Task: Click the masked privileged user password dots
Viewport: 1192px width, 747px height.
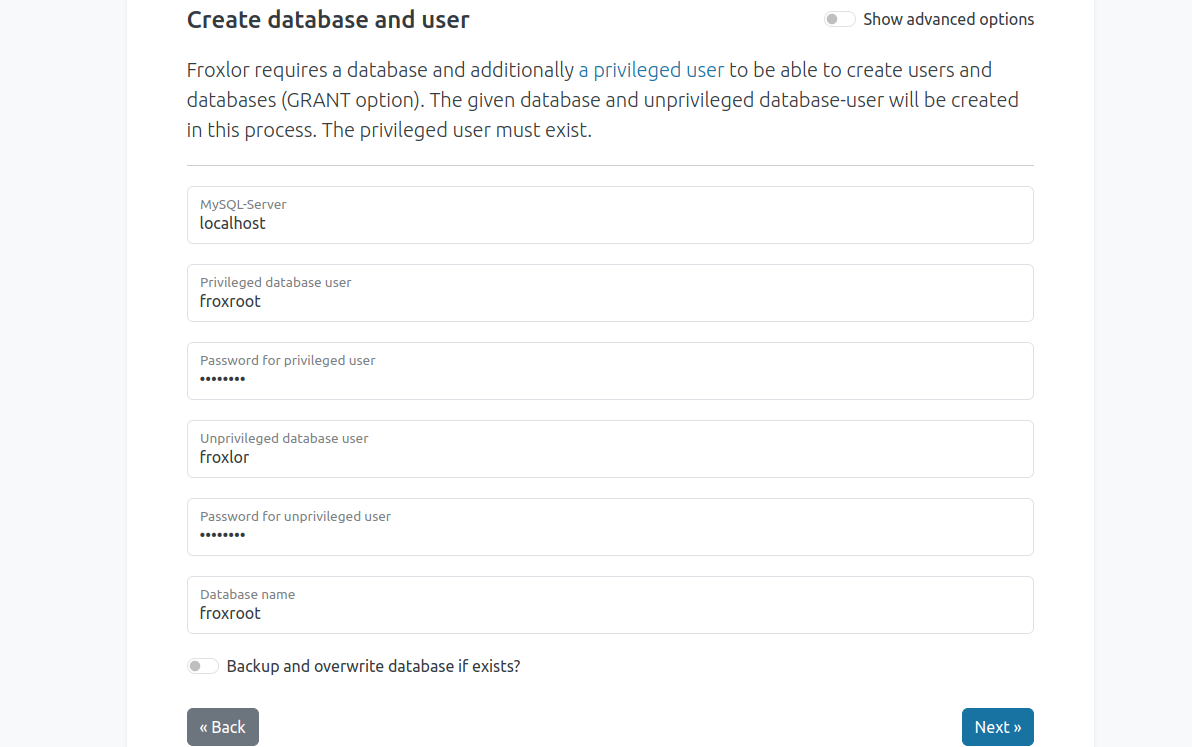Action: 222,380
